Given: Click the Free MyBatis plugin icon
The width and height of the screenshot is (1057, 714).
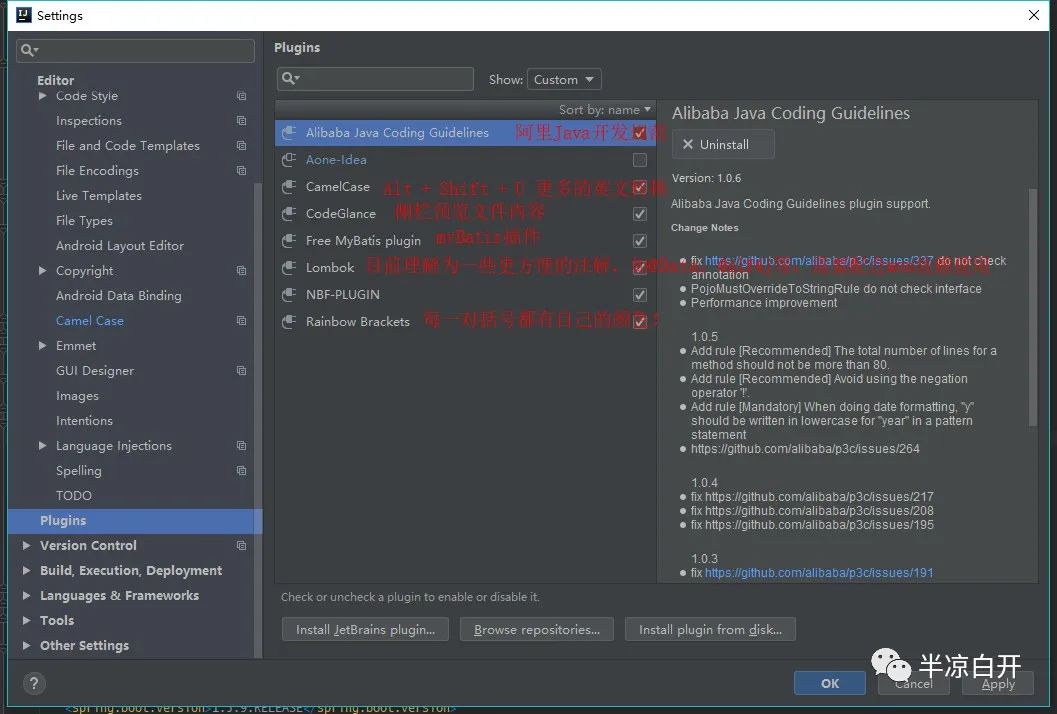Looking at the screenshot, I should 289,241.
